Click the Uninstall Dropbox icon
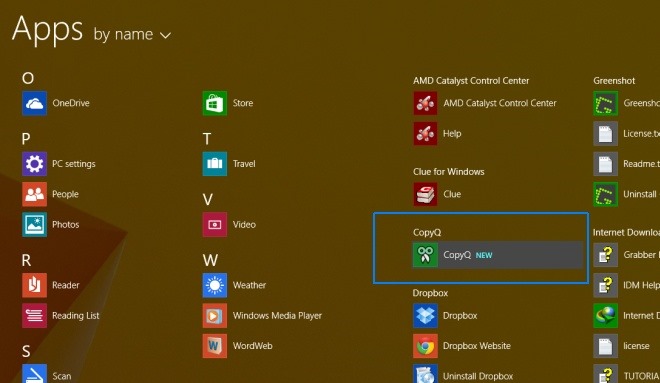 pos(425,374)
